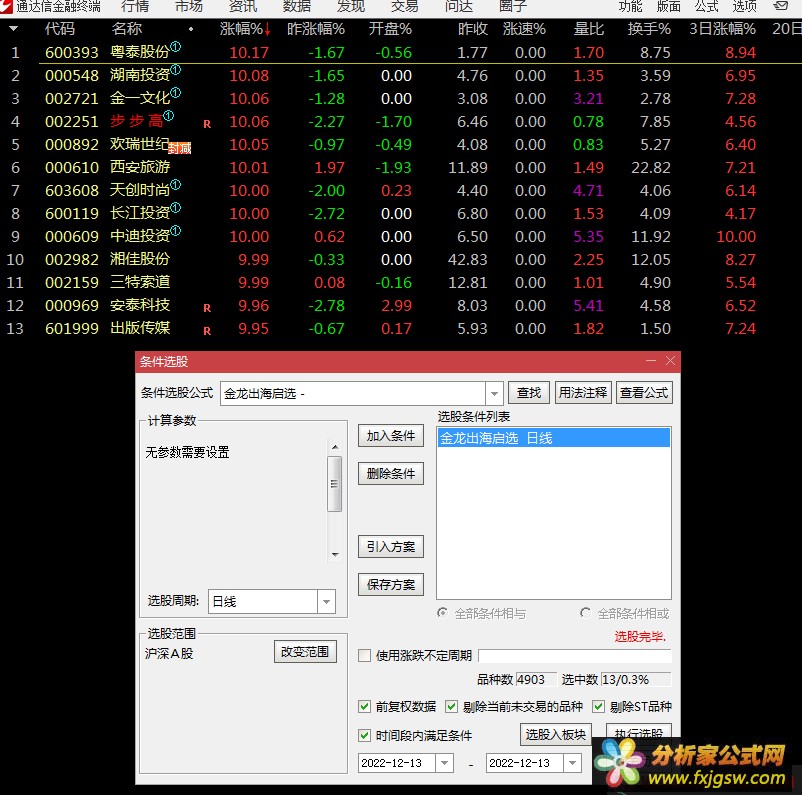The image size is (802, 795).
Task: Open the 选项 menu
Action: pyautogui.click(x=745, y=6)
